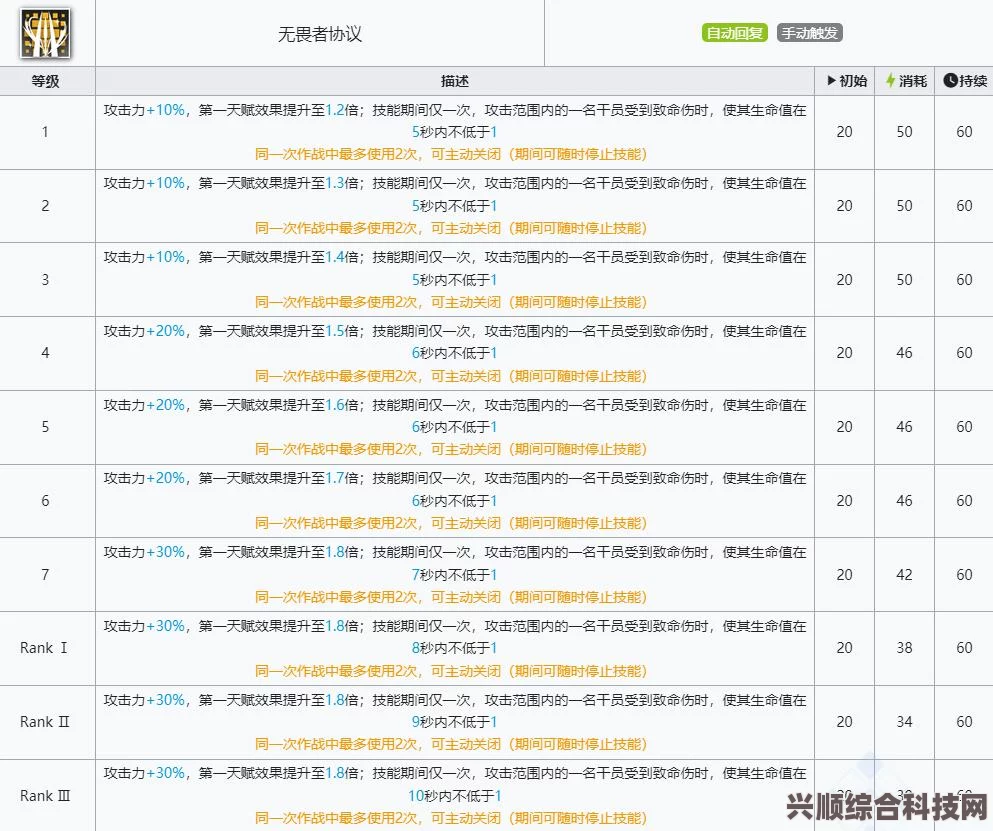Click consumption value 34 in Rank II row
Screen dimensions: 993x831
(x=904, y=721)
